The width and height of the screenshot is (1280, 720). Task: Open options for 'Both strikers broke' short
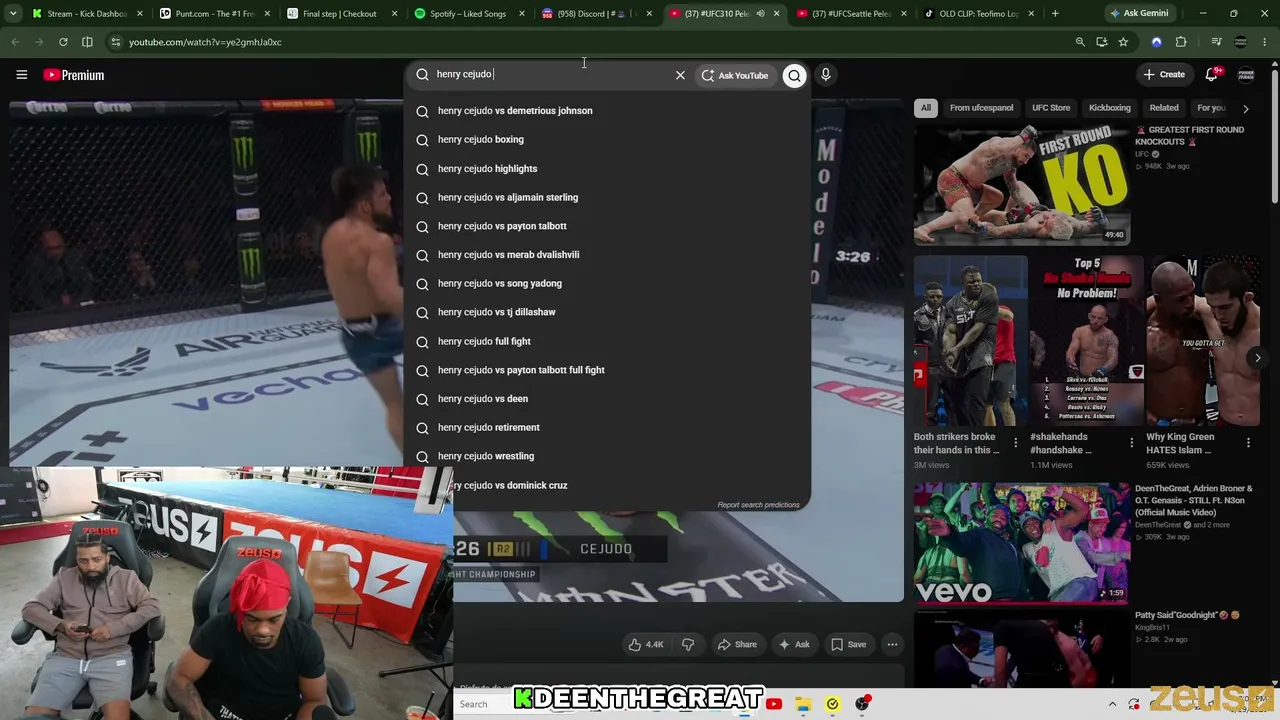click(1016, 443)
